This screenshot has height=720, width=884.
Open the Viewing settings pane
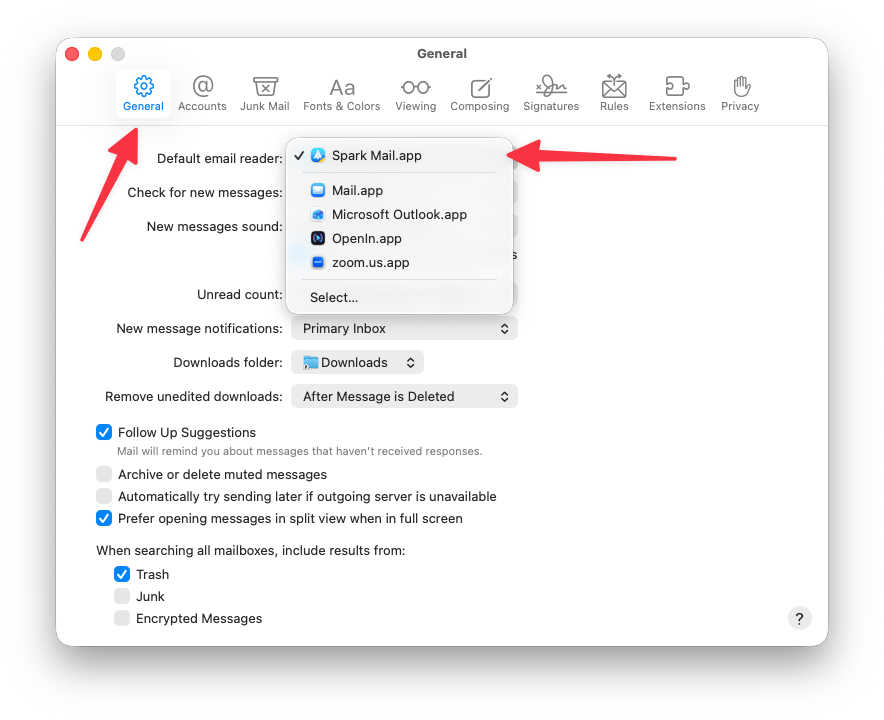click(x=415, y=94)
